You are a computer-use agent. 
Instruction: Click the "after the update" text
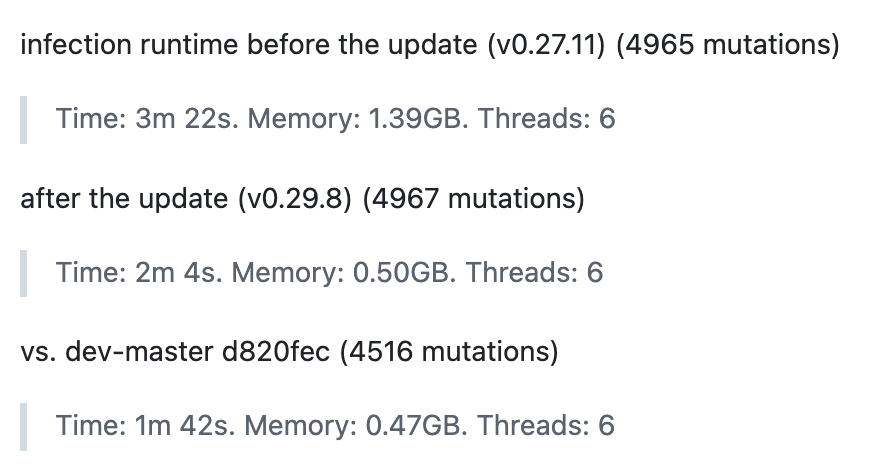[124, 199]
